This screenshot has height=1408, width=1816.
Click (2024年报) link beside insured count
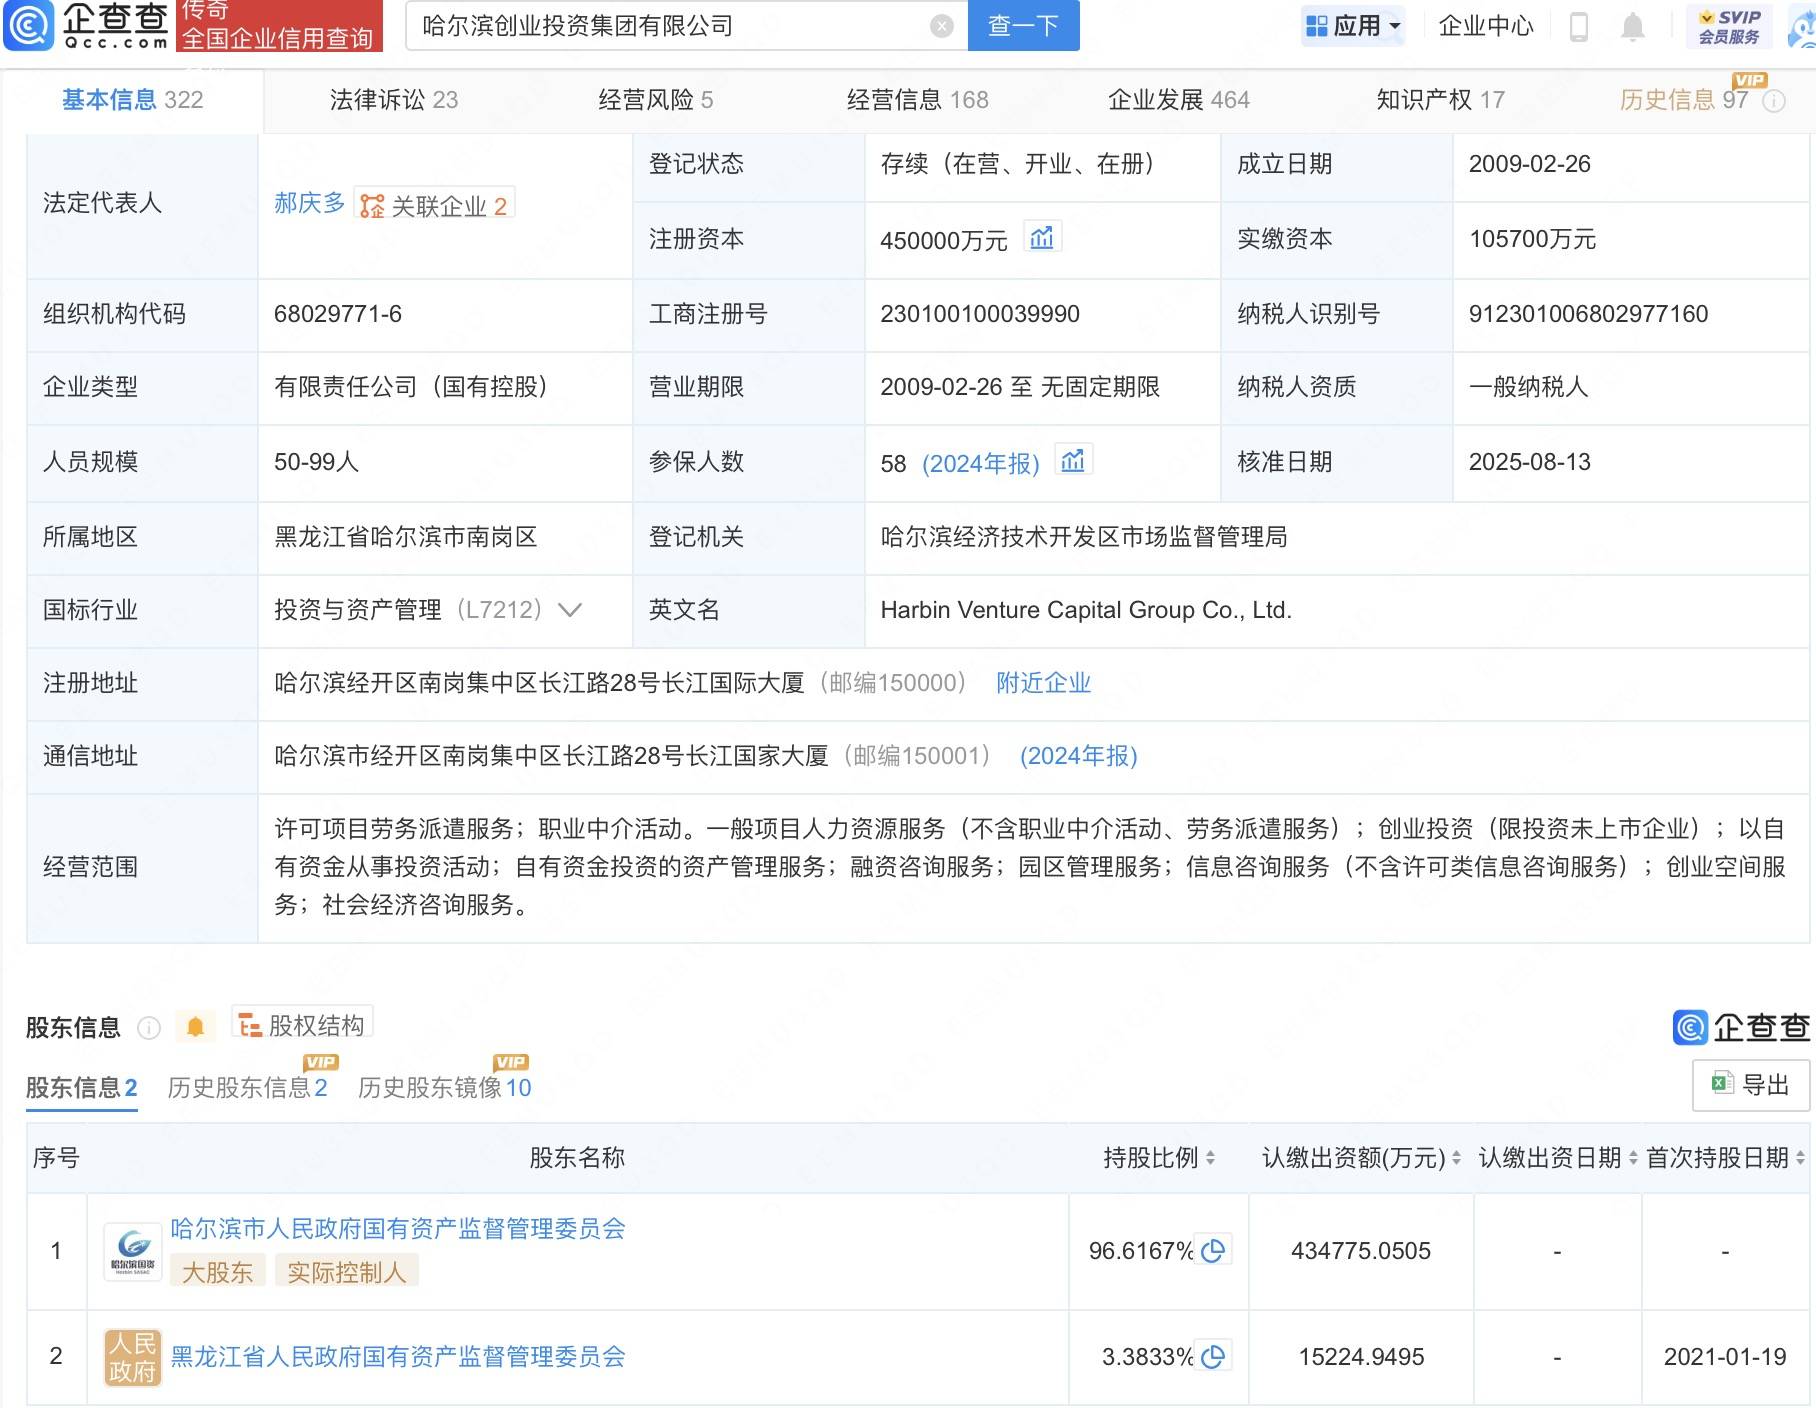click(980, 464)
